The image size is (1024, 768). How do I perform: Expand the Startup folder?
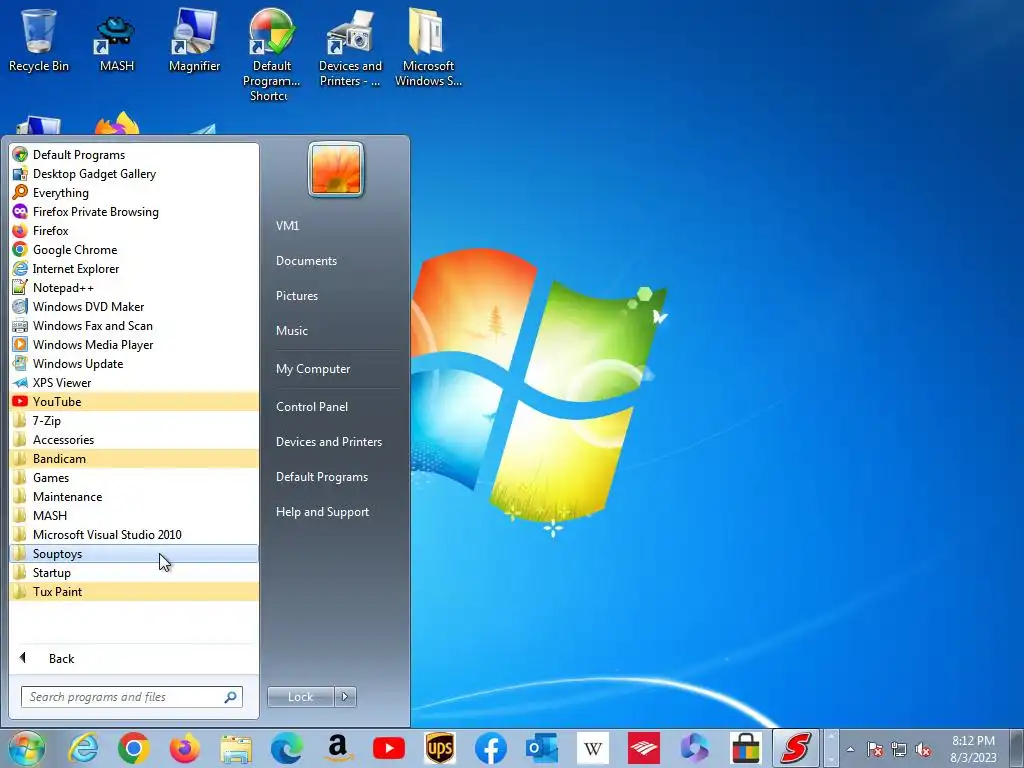pyautogui.click(x=134, y=572)
